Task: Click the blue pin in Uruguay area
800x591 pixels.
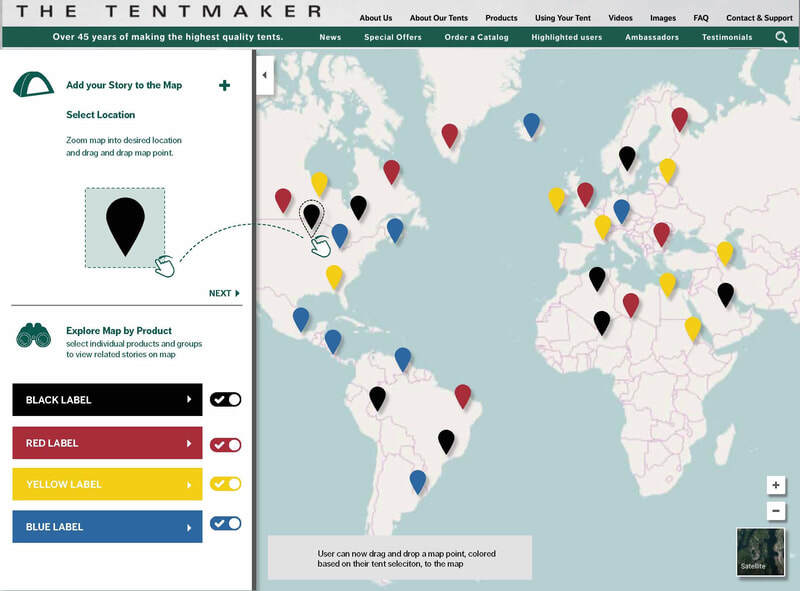Action: pos(417,482)
